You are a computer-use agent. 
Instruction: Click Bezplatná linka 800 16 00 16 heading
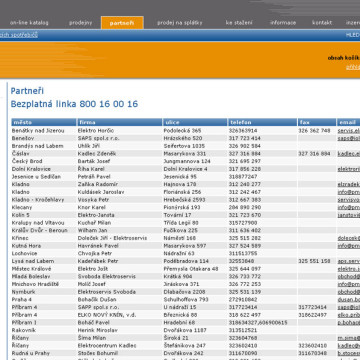click(x=74, y=104)
